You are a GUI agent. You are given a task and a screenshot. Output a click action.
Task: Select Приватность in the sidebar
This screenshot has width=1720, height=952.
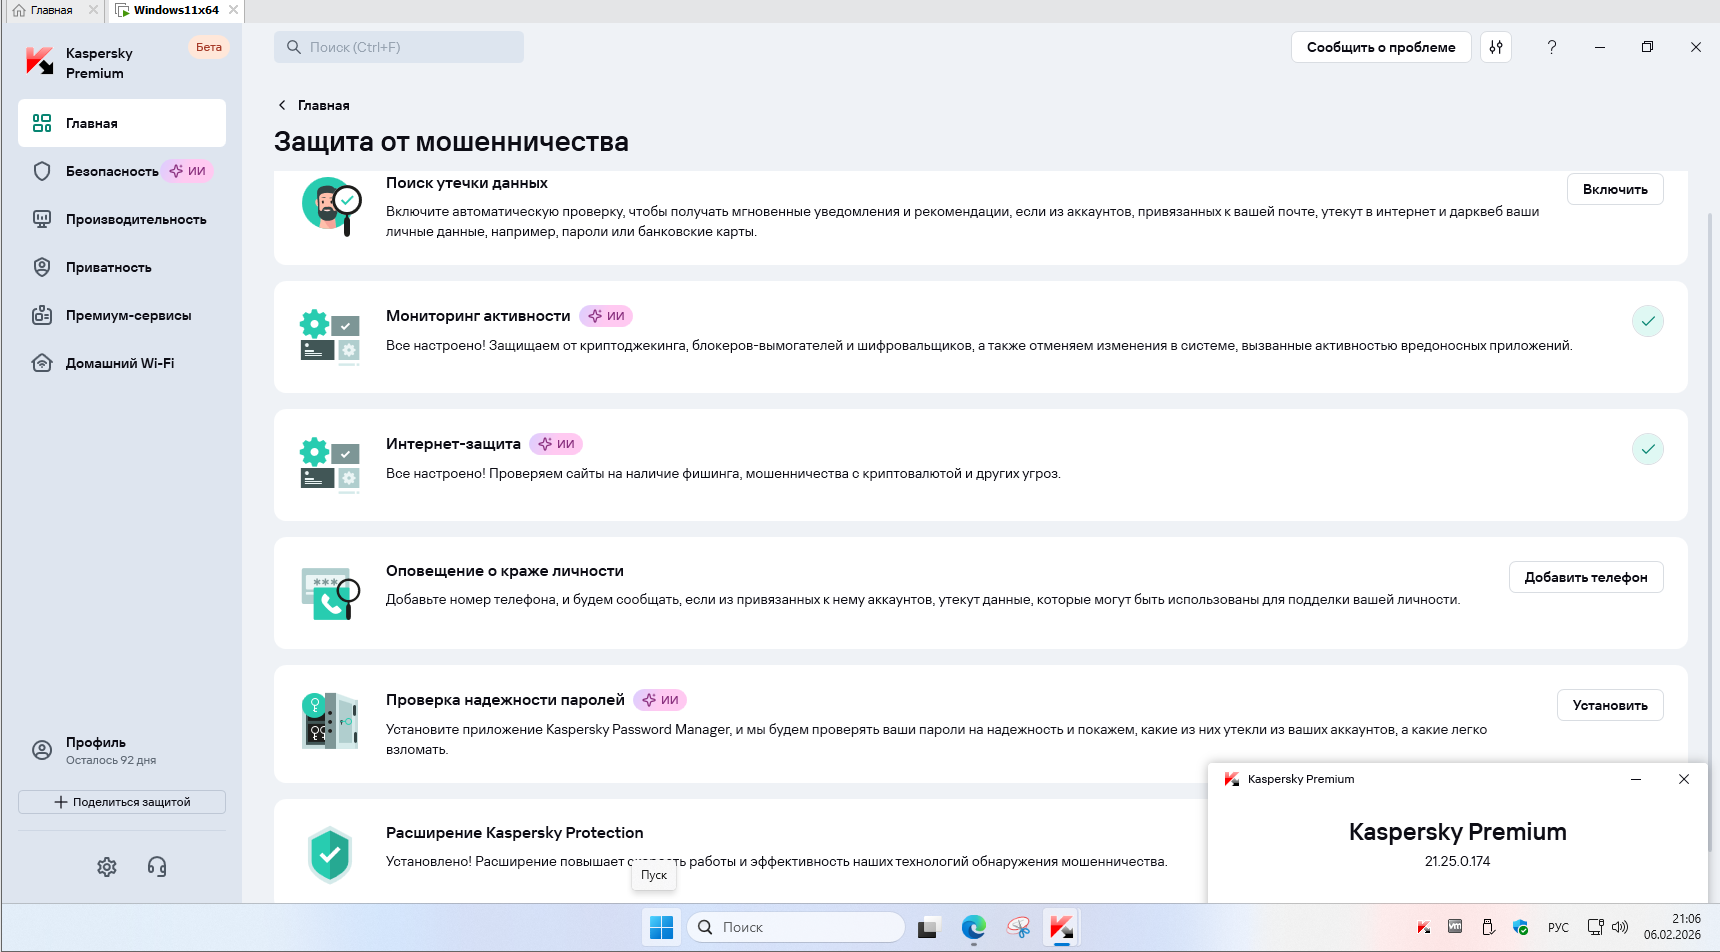pyautogui.click(x=122, y=267)
